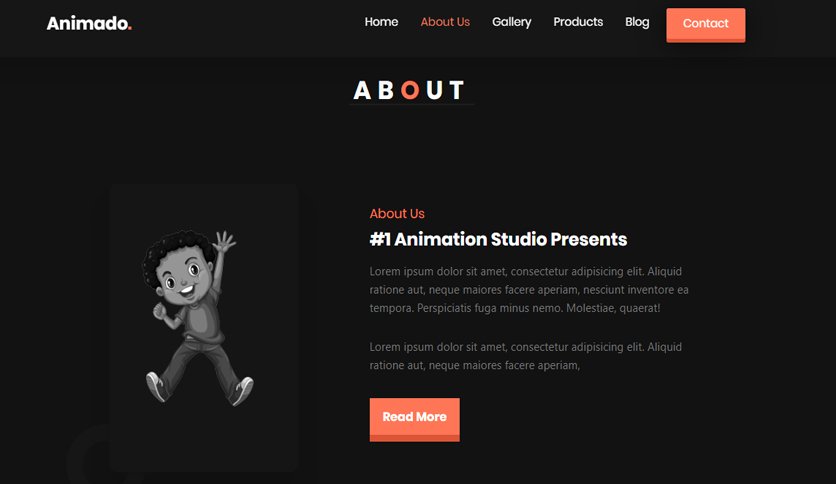Click the #1 Animation Studio Presents heading

coord(498,239)
